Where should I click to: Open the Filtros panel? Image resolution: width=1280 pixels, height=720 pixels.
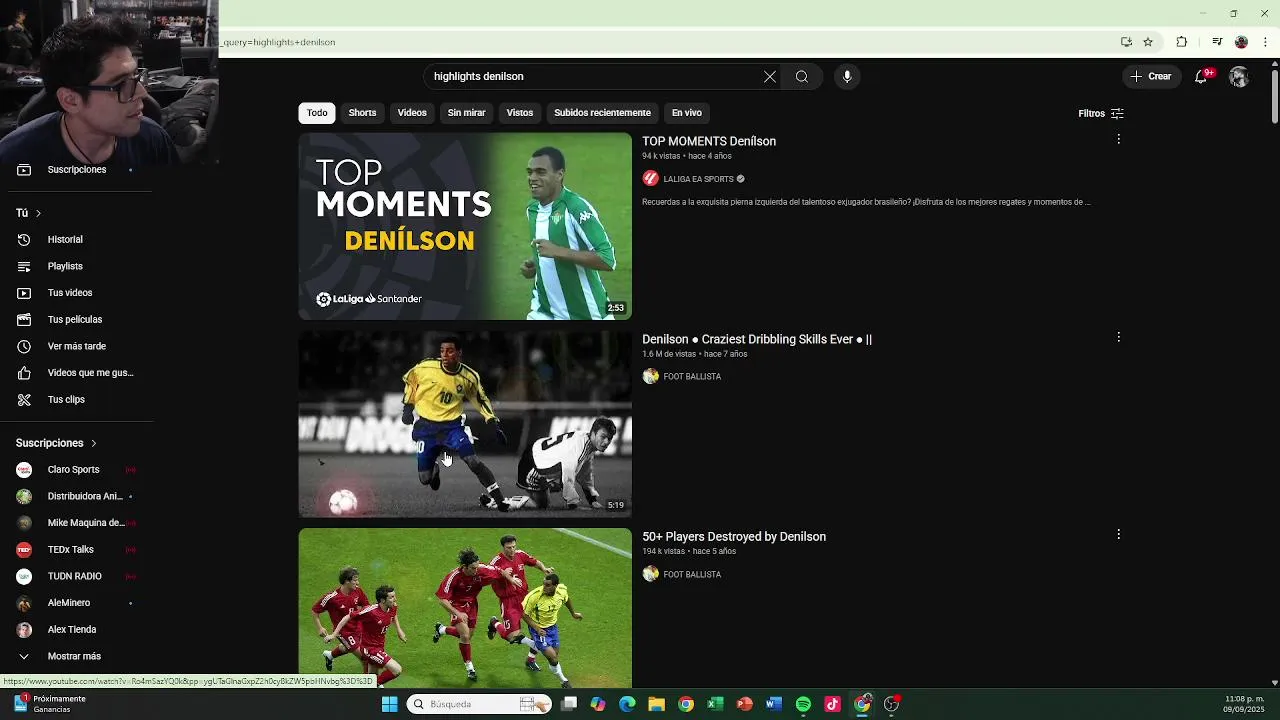[1101, 113]
